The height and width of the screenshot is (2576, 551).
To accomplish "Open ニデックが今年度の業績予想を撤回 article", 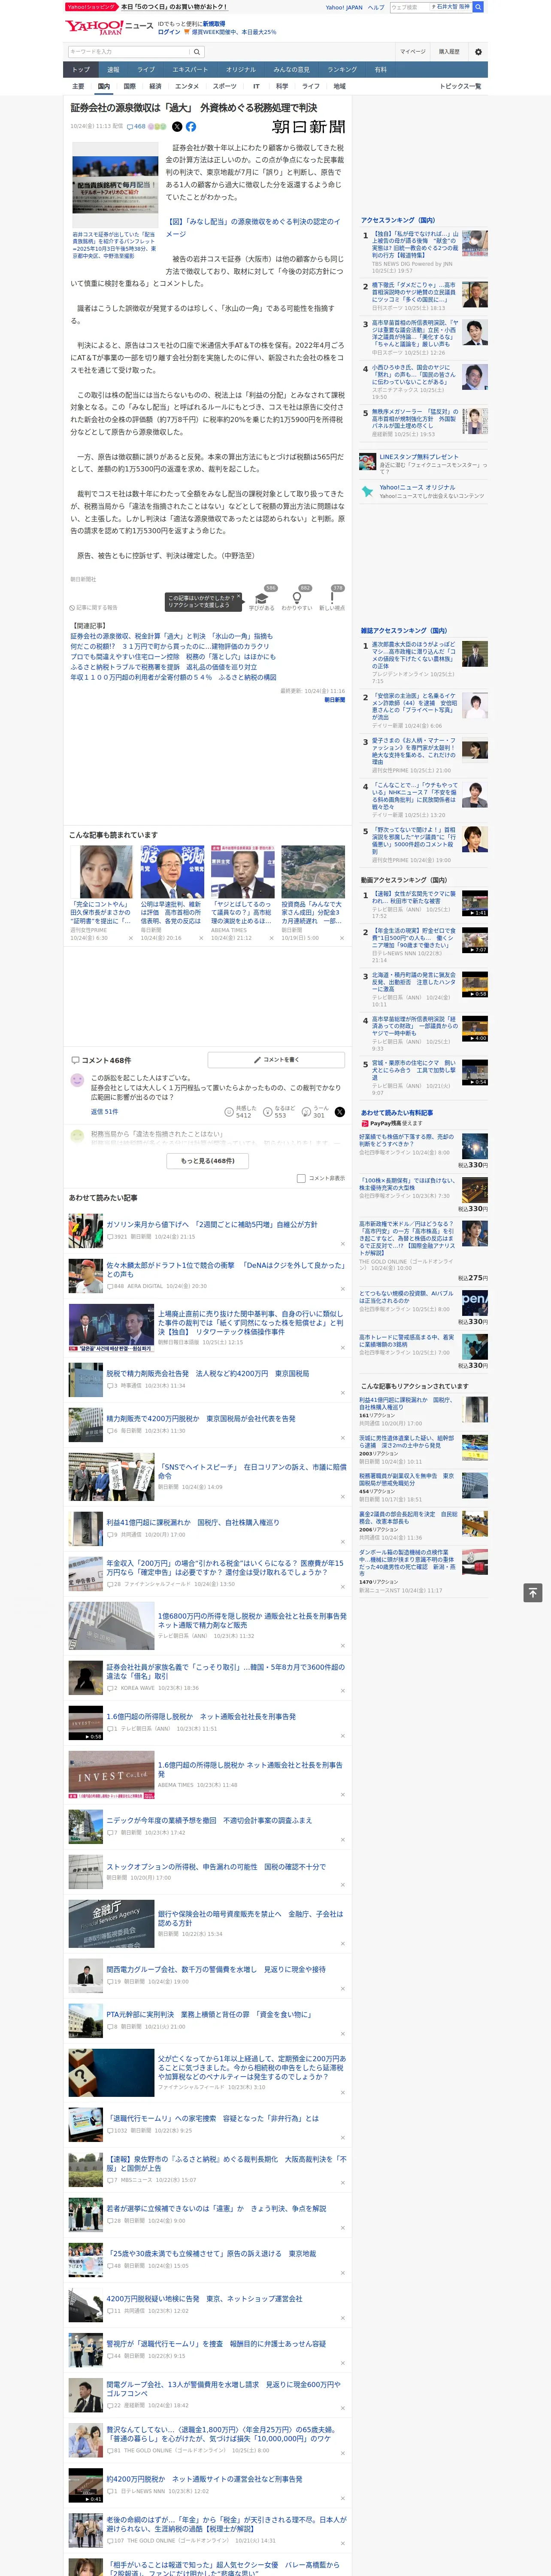I will [x=209, y=1820].
